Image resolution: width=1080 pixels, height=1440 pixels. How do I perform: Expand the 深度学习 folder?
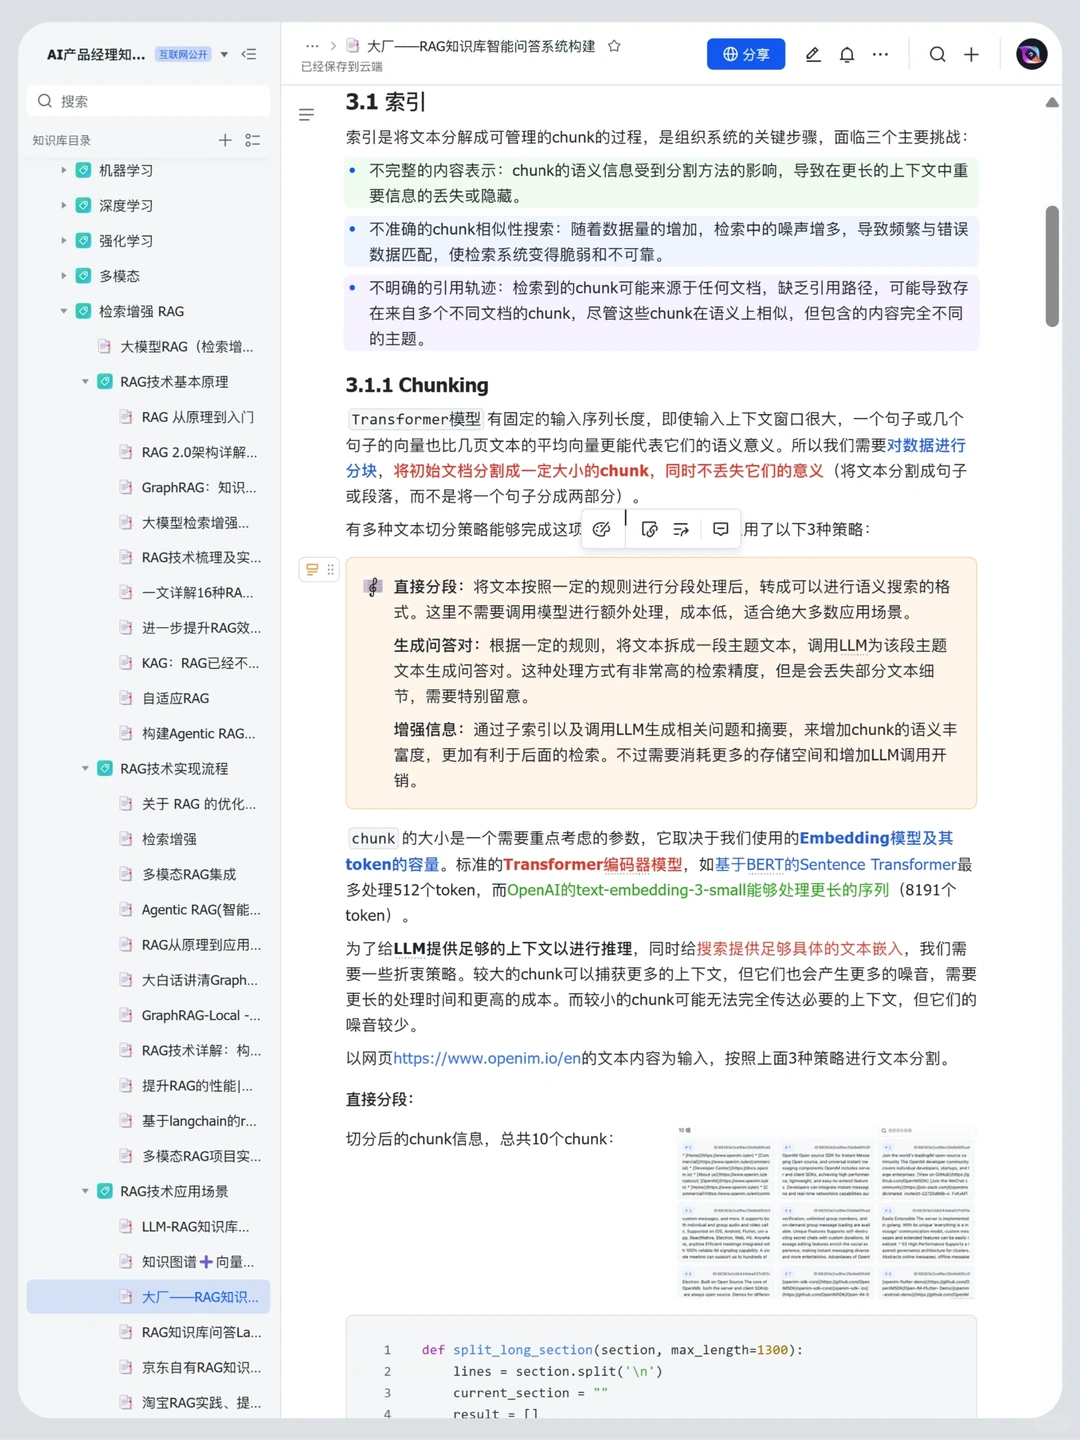point(64,205)
